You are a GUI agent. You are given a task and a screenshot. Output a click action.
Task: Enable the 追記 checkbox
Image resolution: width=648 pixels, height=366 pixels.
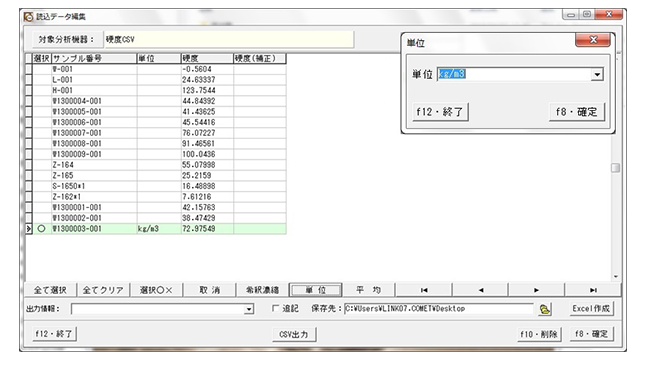click(x=275, y=308)
